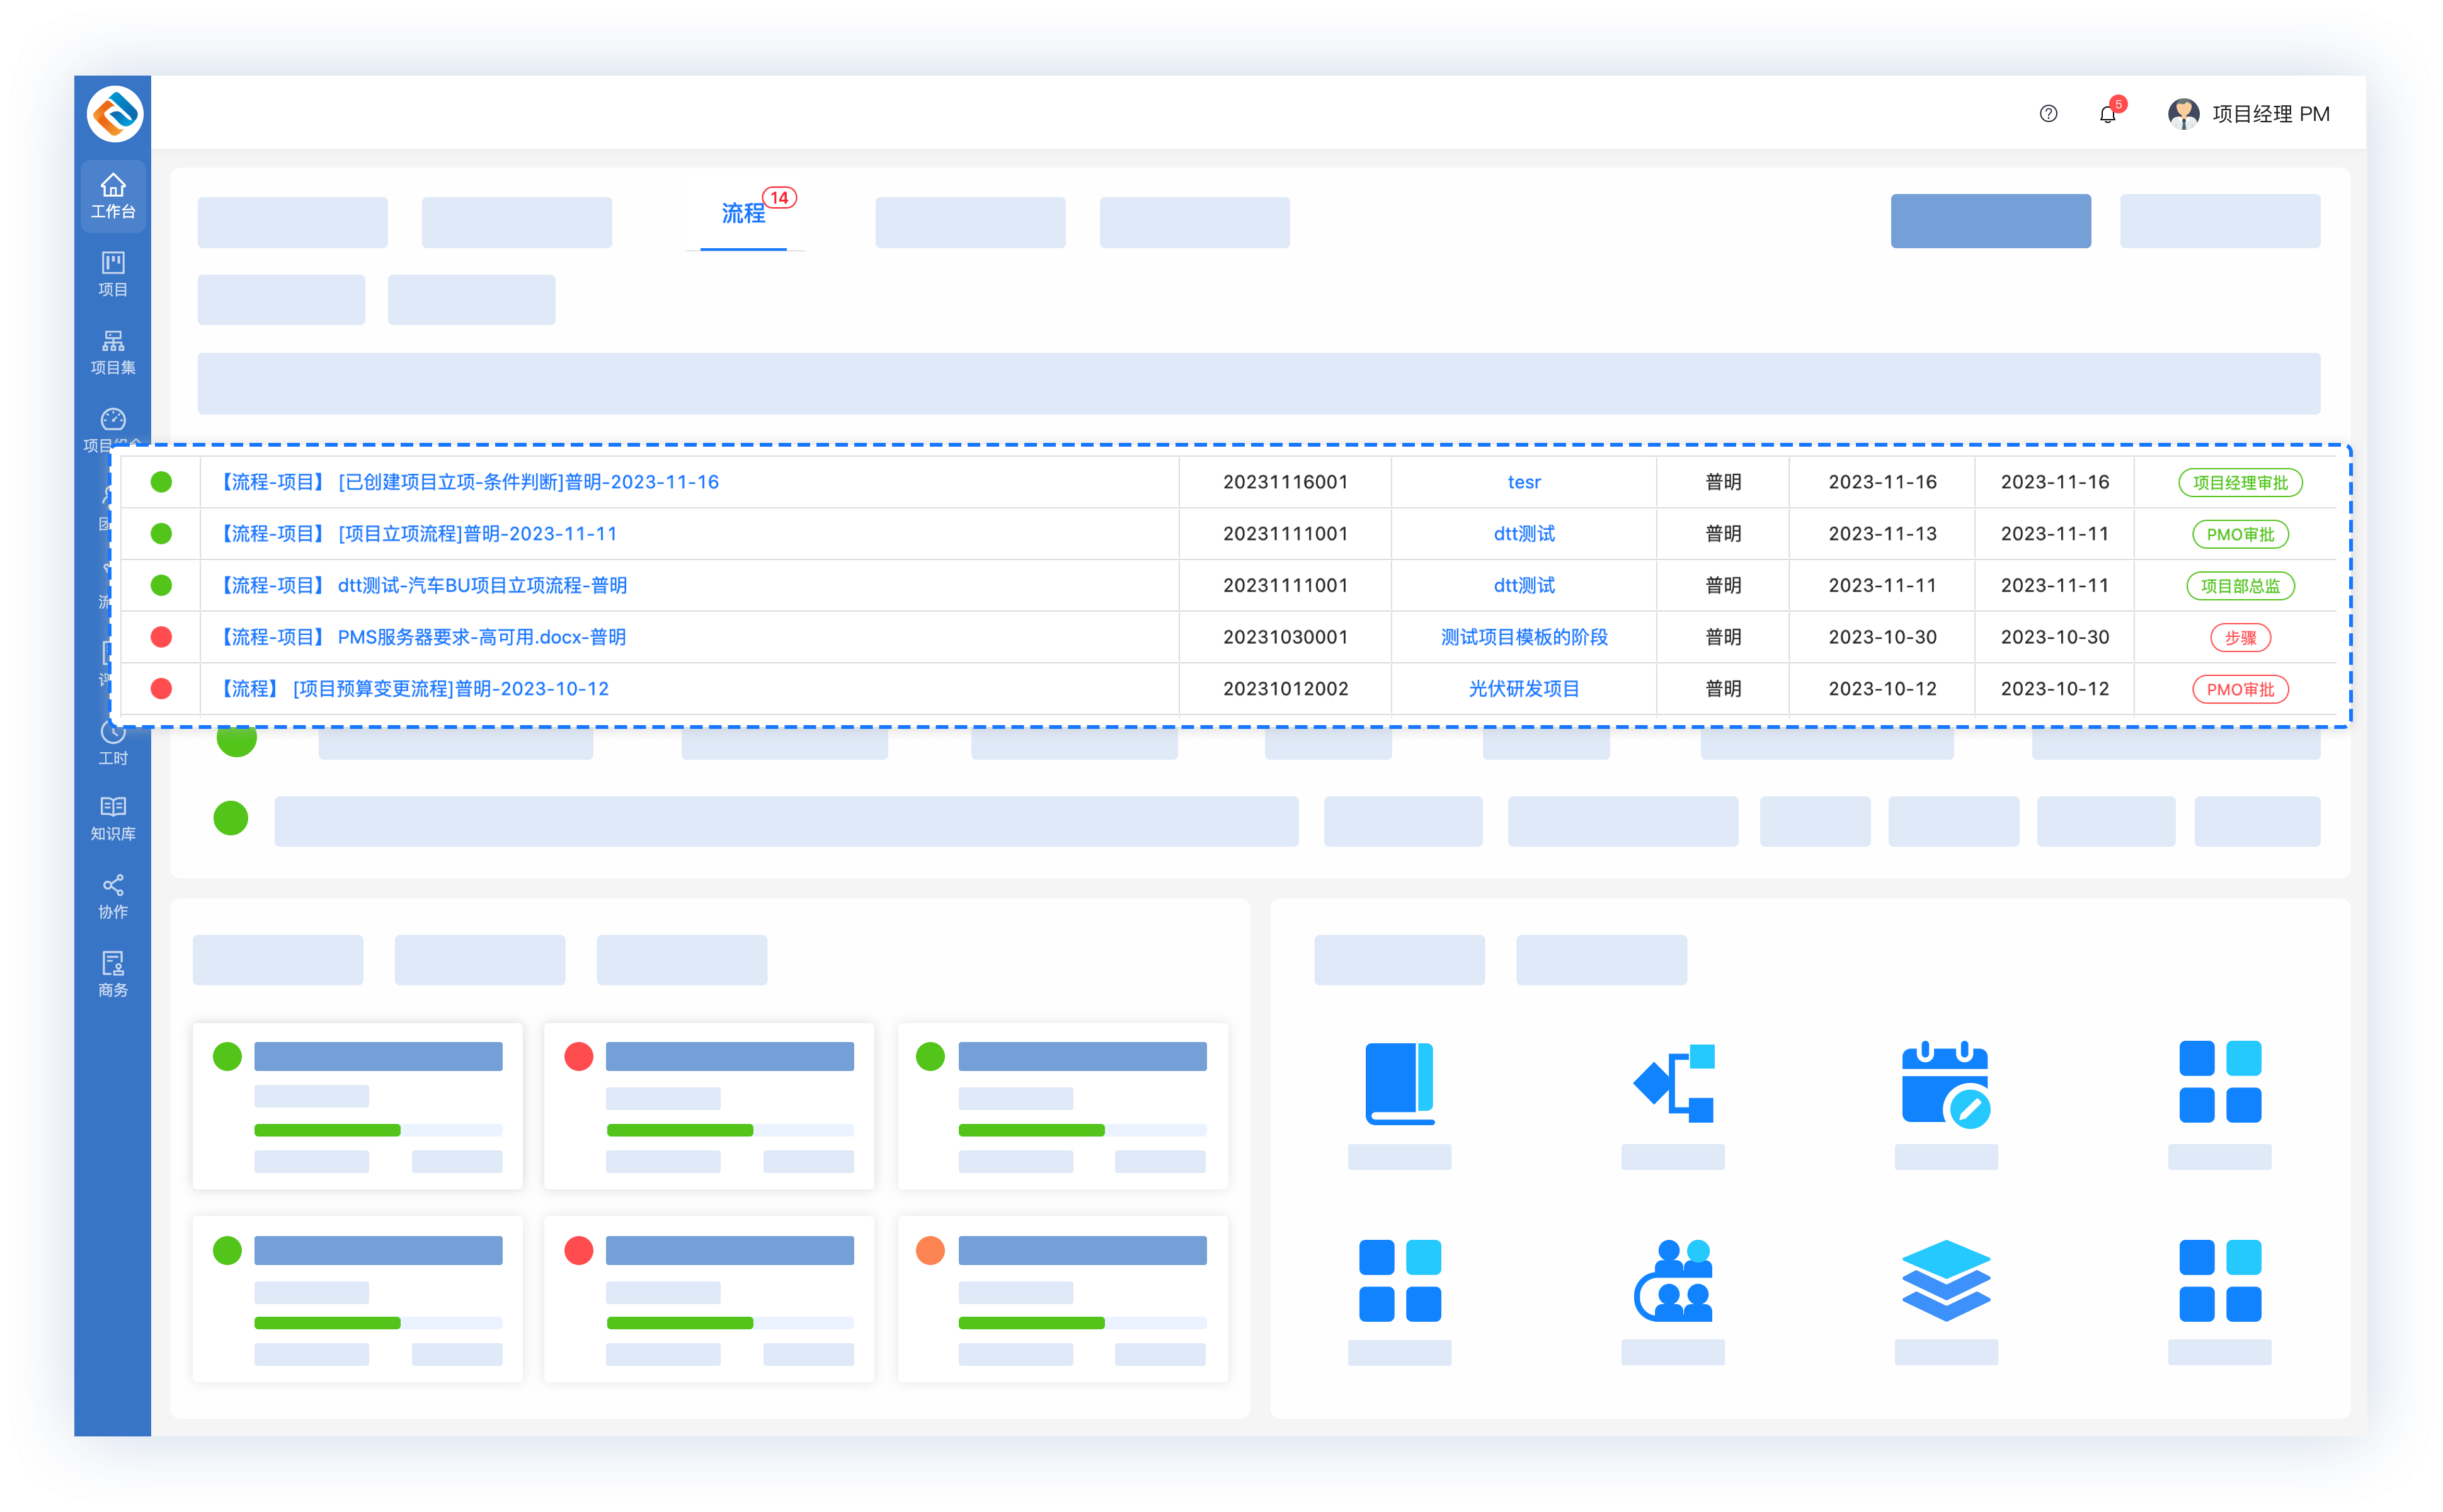
Task: Click the team members group shortcut icon
Action: [1672, 1280]
